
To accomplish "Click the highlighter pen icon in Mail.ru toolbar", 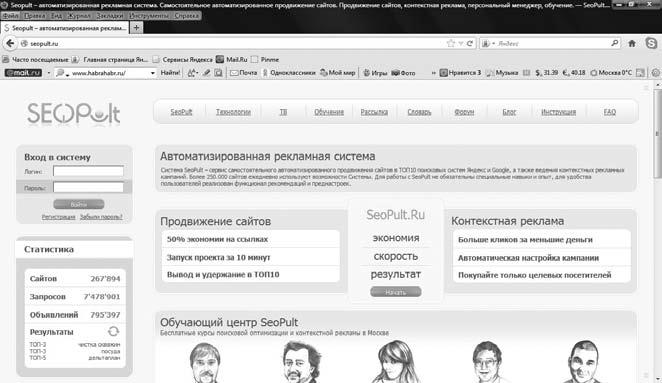I will 206,73.
